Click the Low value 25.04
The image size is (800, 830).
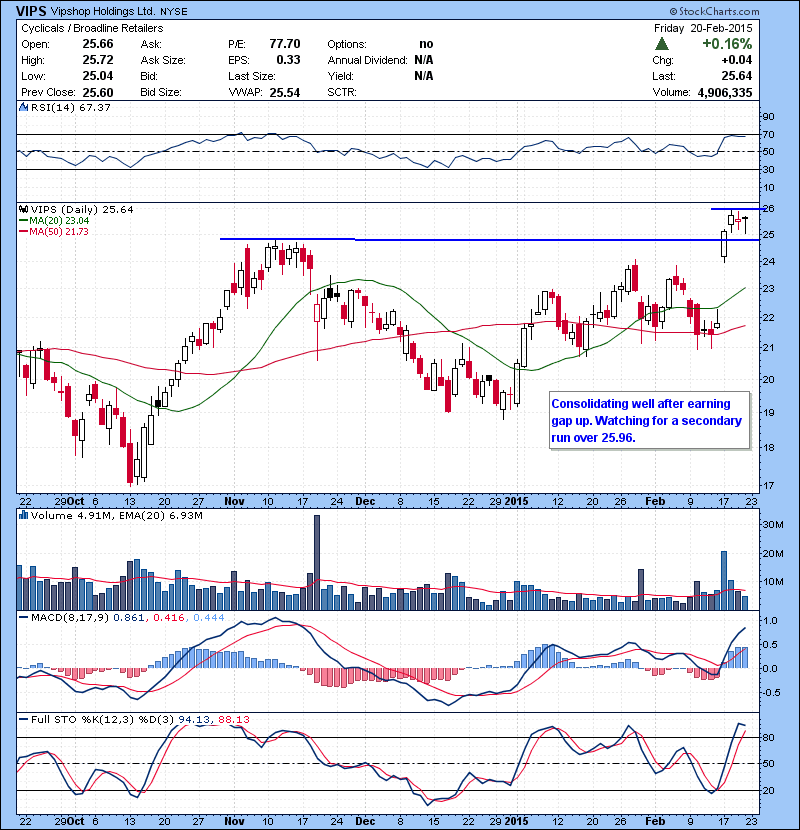tap(98, 76)
